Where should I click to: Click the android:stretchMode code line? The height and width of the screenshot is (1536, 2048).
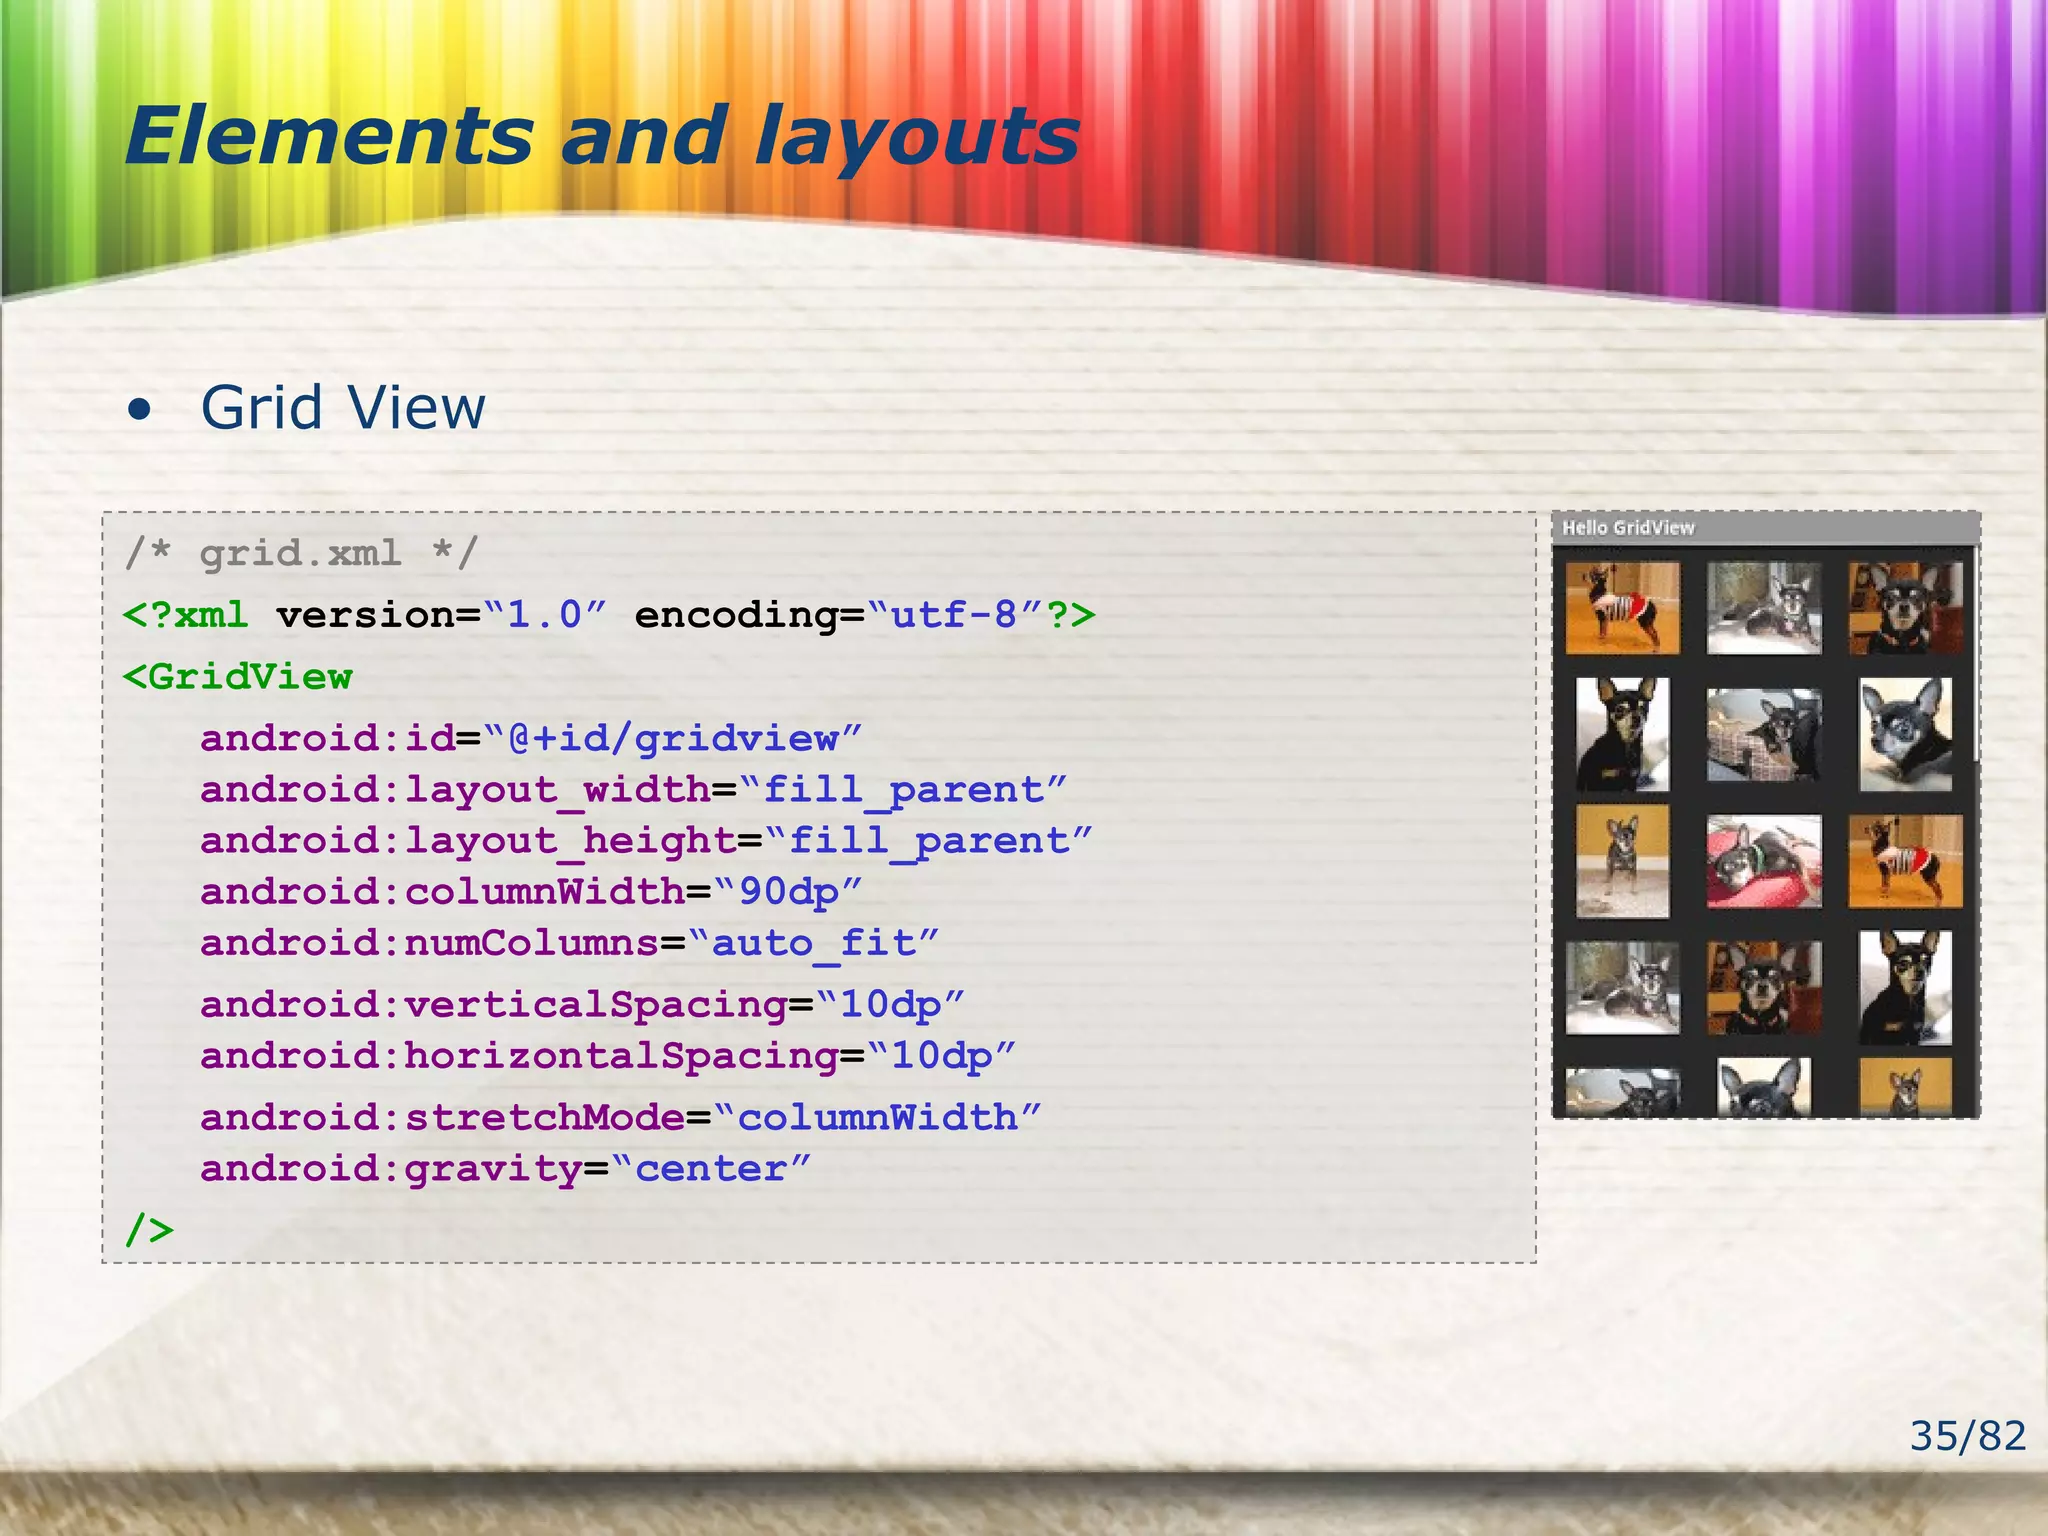coord(620,1117)
